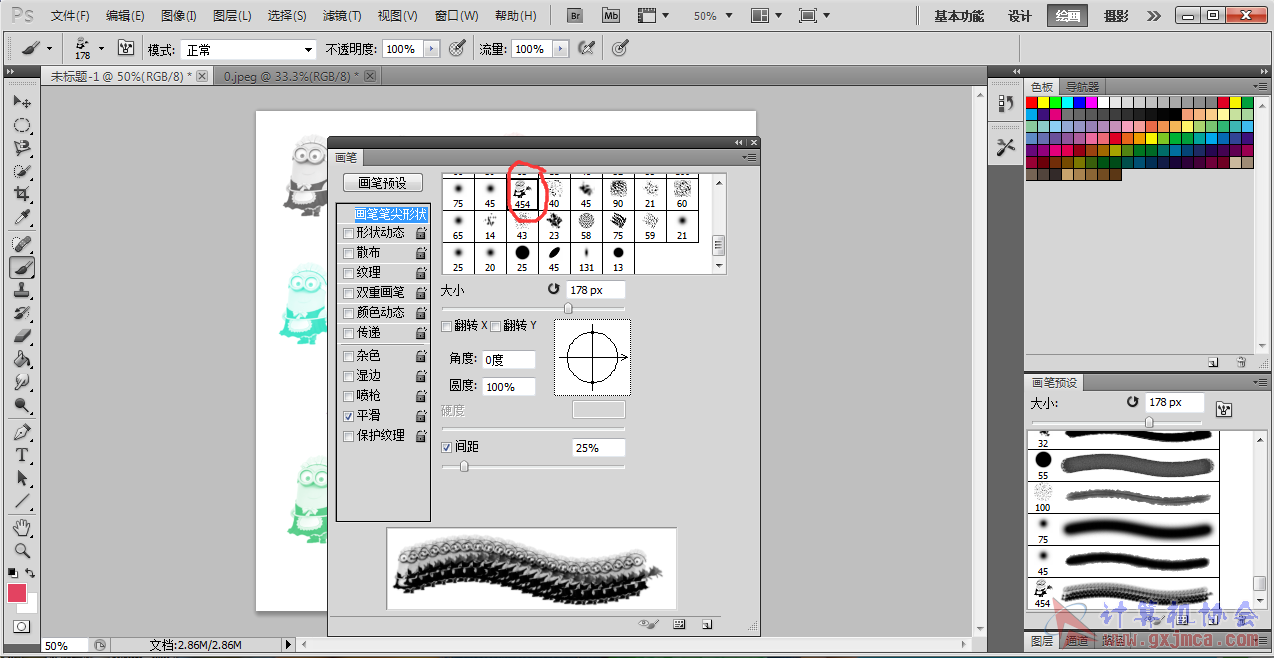The height and width of the screenshot is (658, 1274).
Task: Select the Lasso tool
Action: 21,148
